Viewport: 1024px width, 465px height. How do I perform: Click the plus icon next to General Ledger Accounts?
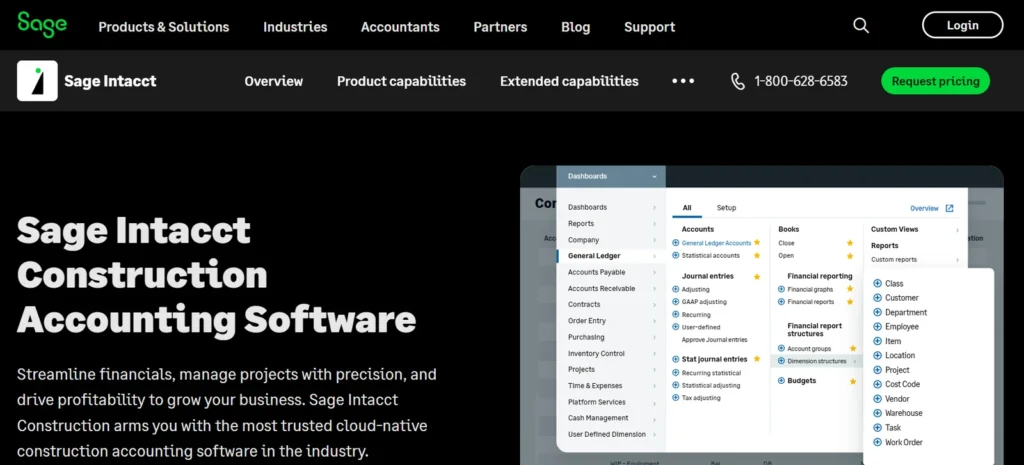(676, 243)
